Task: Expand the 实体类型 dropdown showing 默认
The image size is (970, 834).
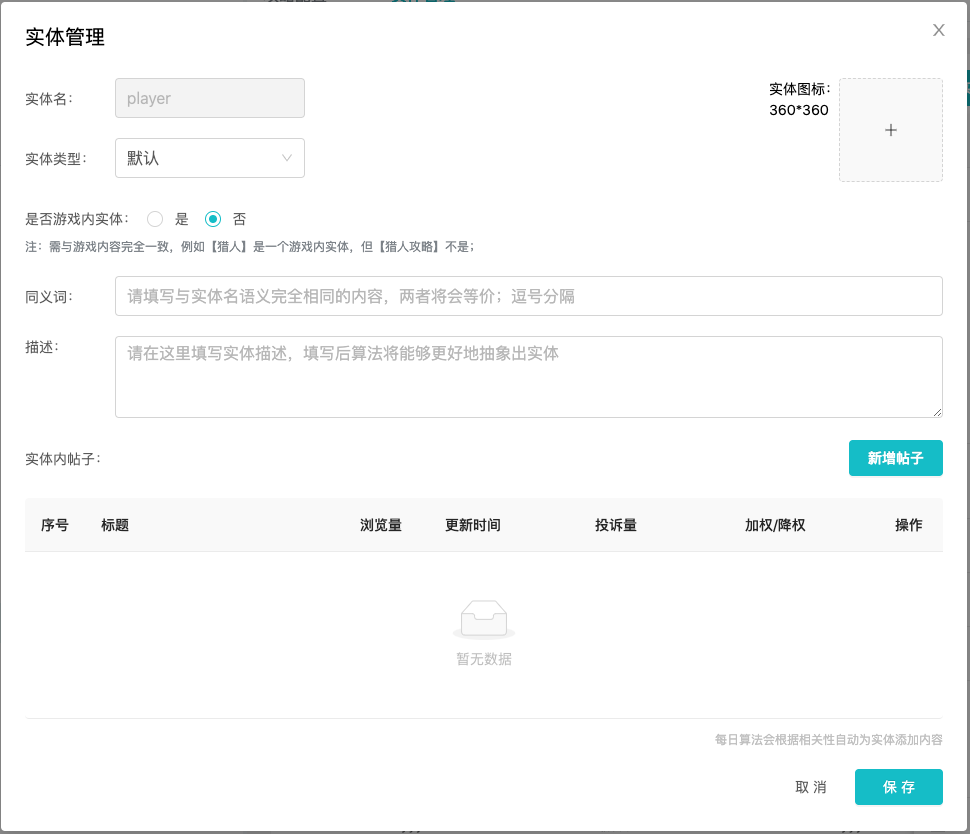Action: pyautogui.click(x=210, y=158)
